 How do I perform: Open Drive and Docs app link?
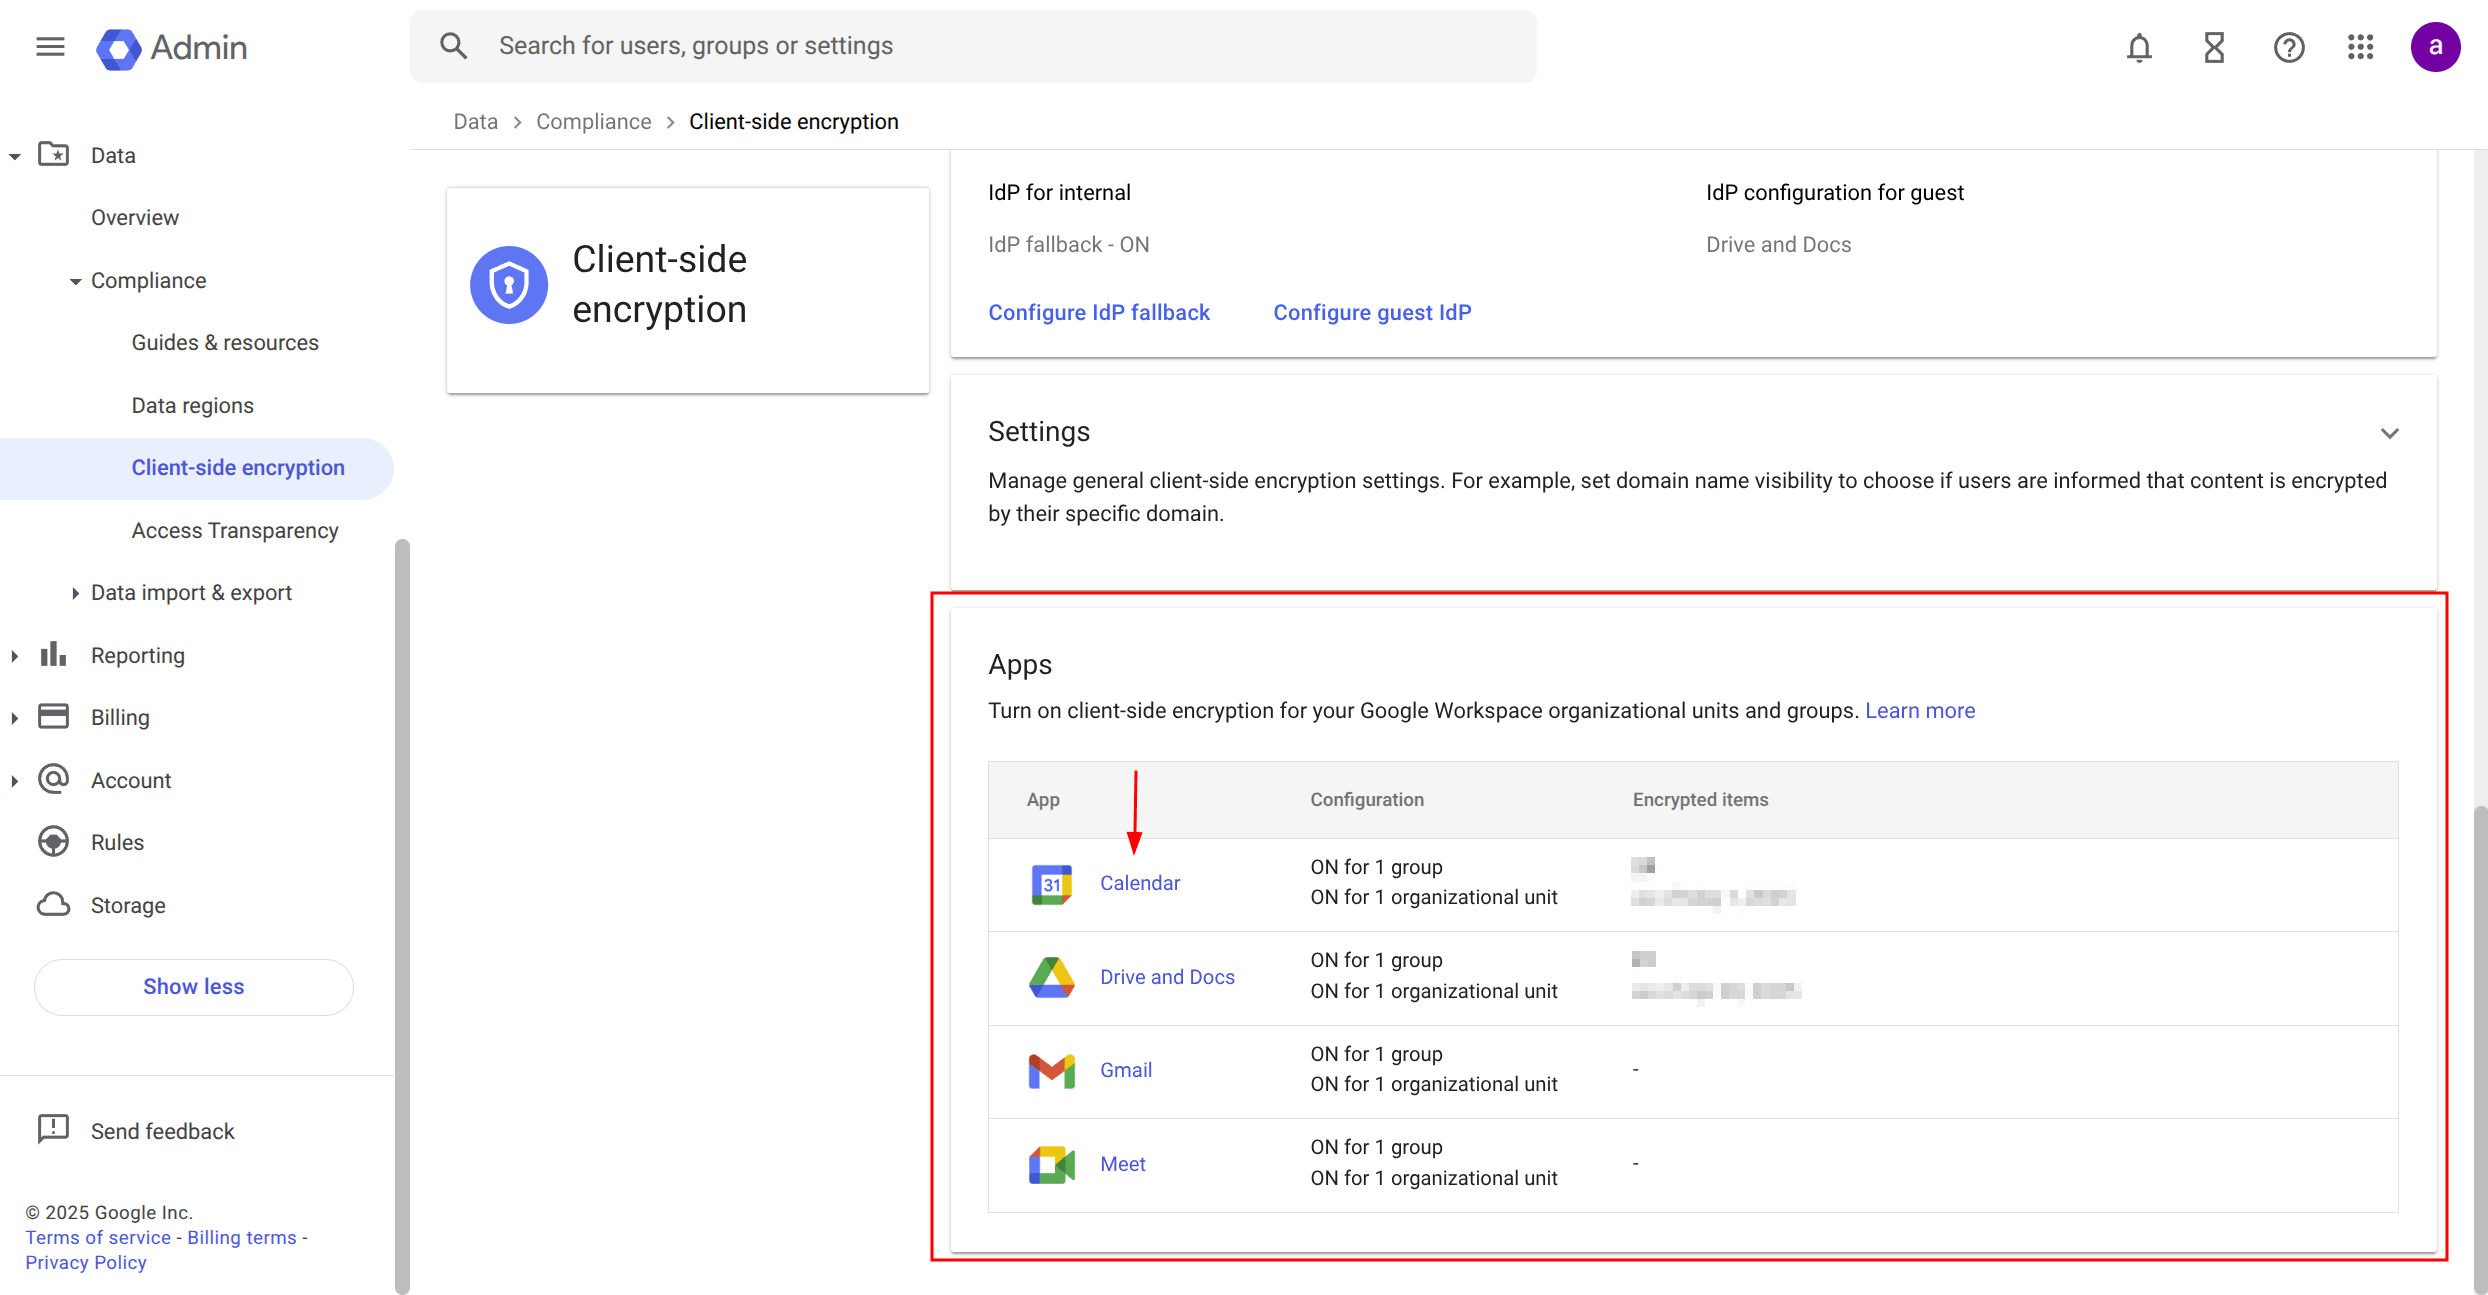1167,977
